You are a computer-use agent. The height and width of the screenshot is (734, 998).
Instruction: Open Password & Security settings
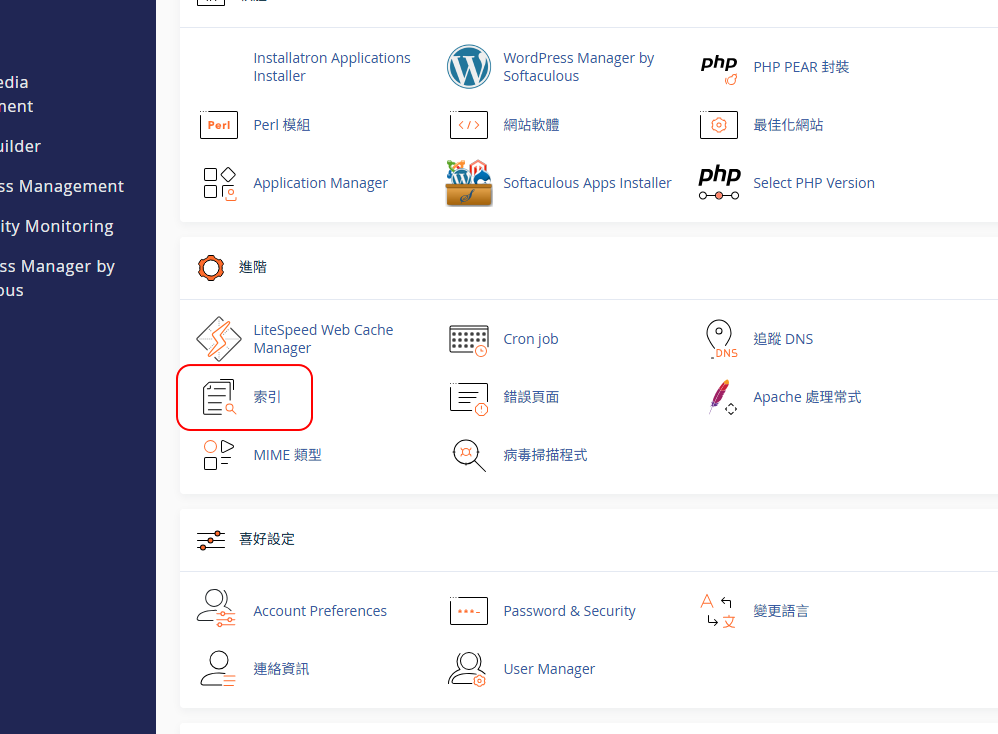coord(569,611)
